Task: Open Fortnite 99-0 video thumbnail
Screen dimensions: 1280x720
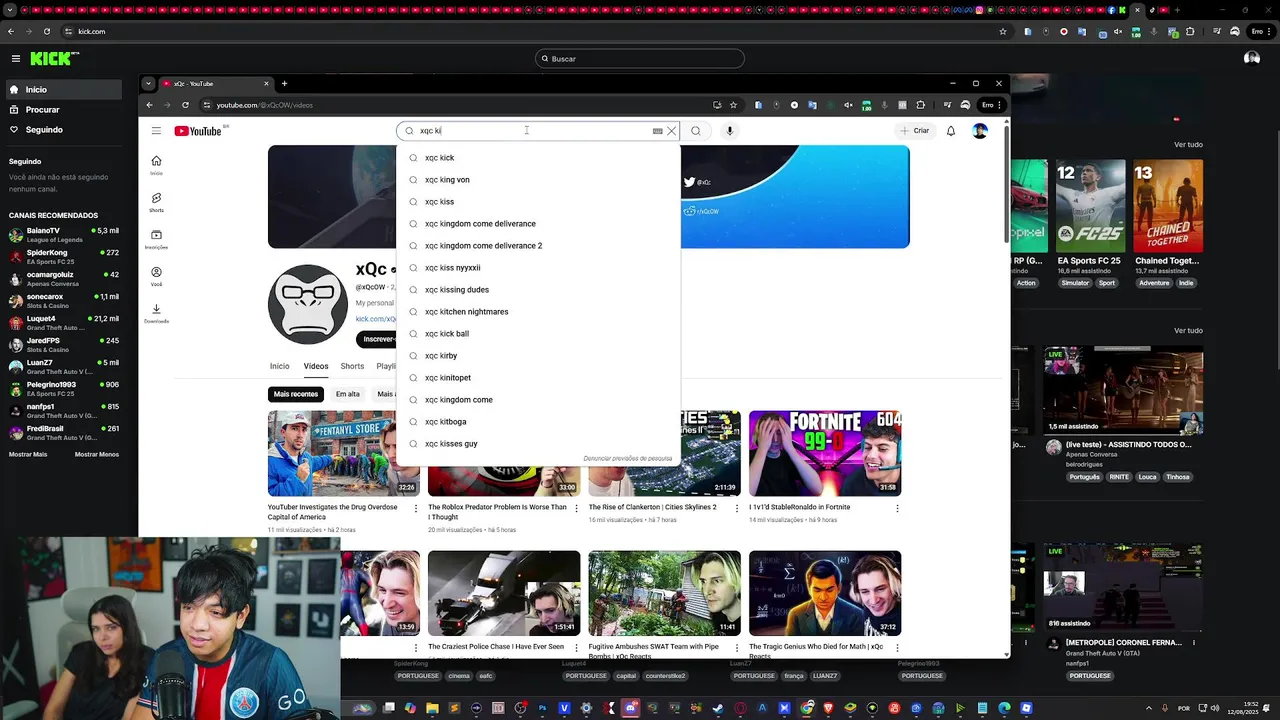Action: (x=825, y=453)
